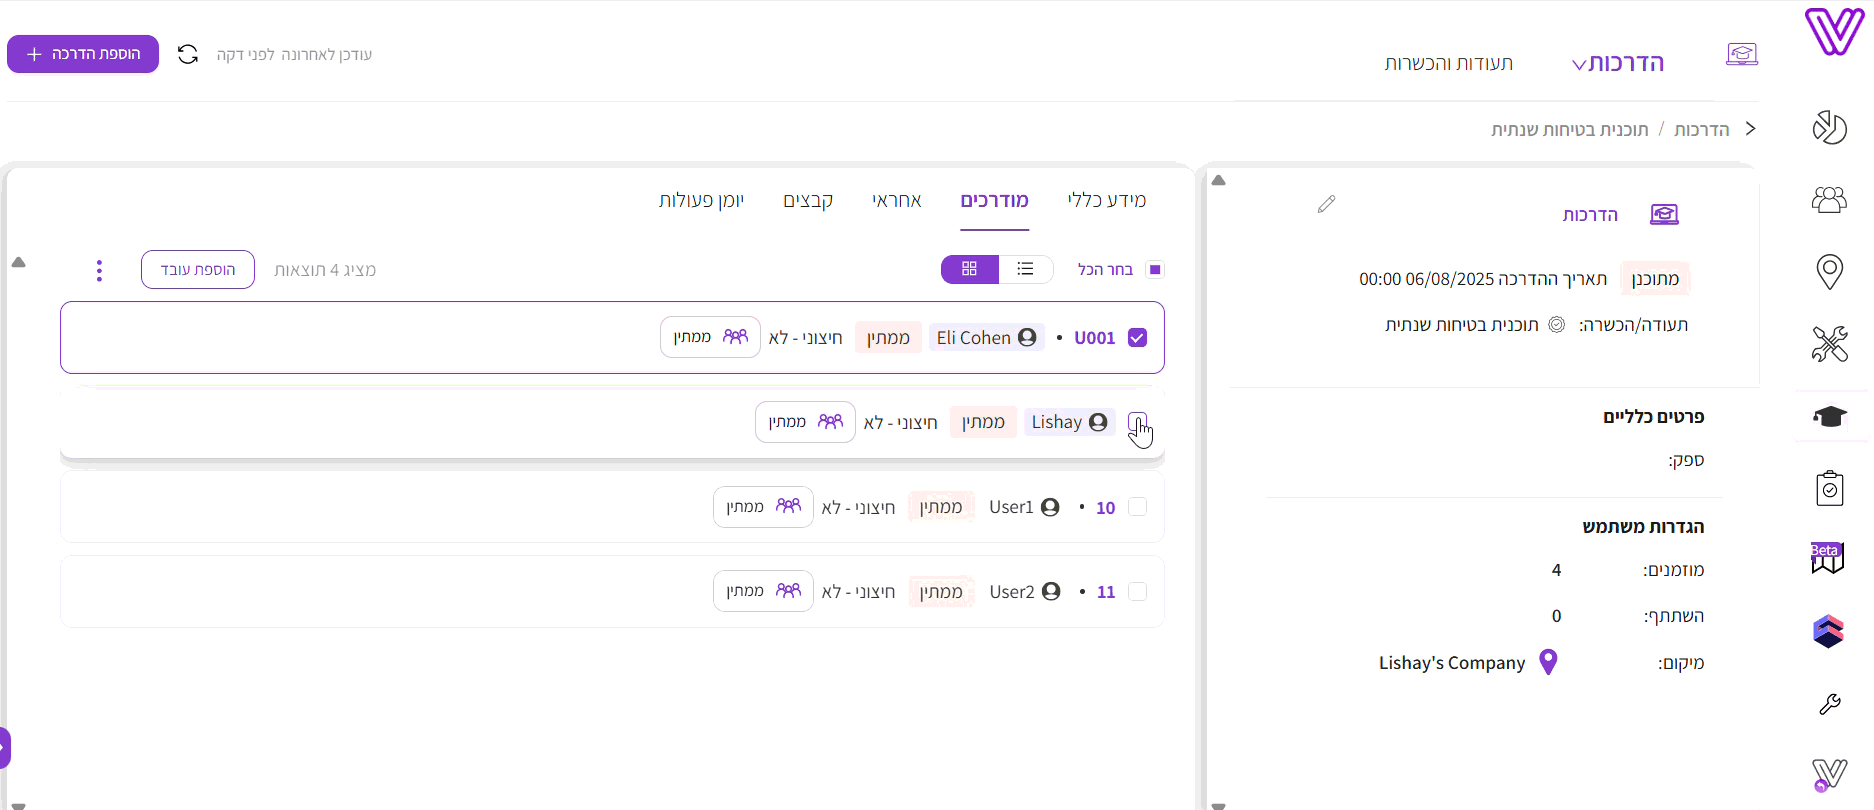Expand the purple side panel handle
The width and height of the screenshot is (1874, 810).
(4, 748)
